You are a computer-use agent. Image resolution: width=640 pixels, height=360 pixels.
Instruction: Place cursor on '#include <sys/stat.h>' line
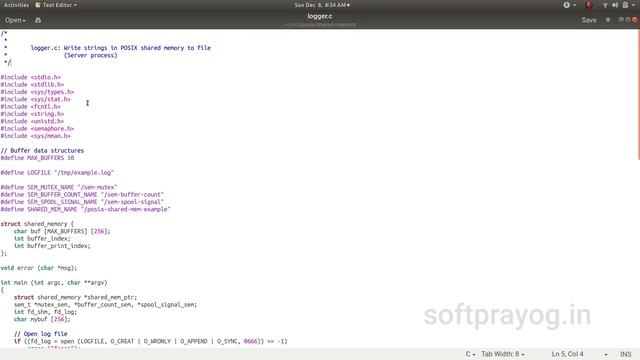(x=36, y=99)
